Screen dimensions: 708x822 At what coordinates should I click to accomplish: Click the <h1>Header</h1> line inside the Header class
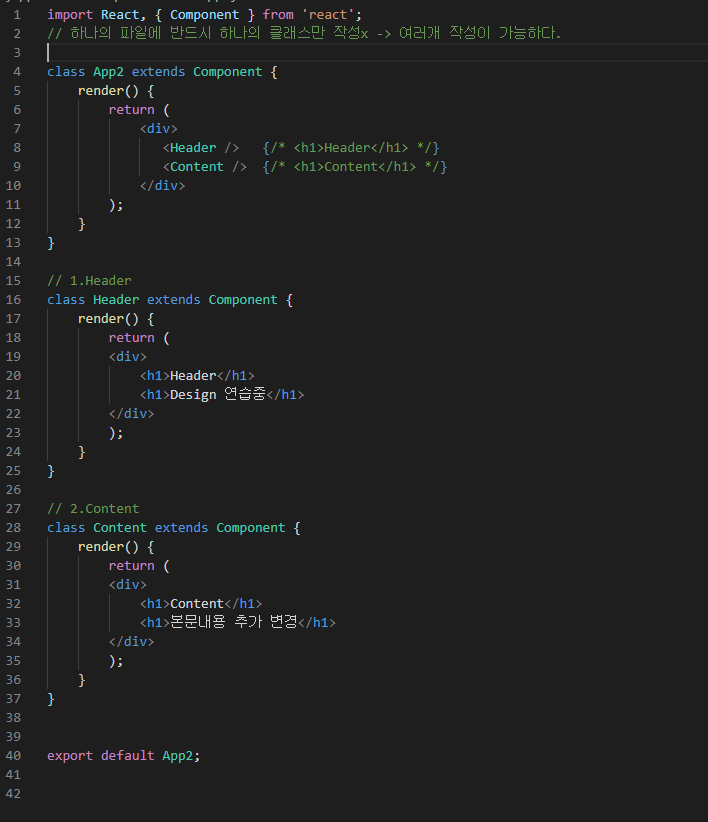[197, 376]
